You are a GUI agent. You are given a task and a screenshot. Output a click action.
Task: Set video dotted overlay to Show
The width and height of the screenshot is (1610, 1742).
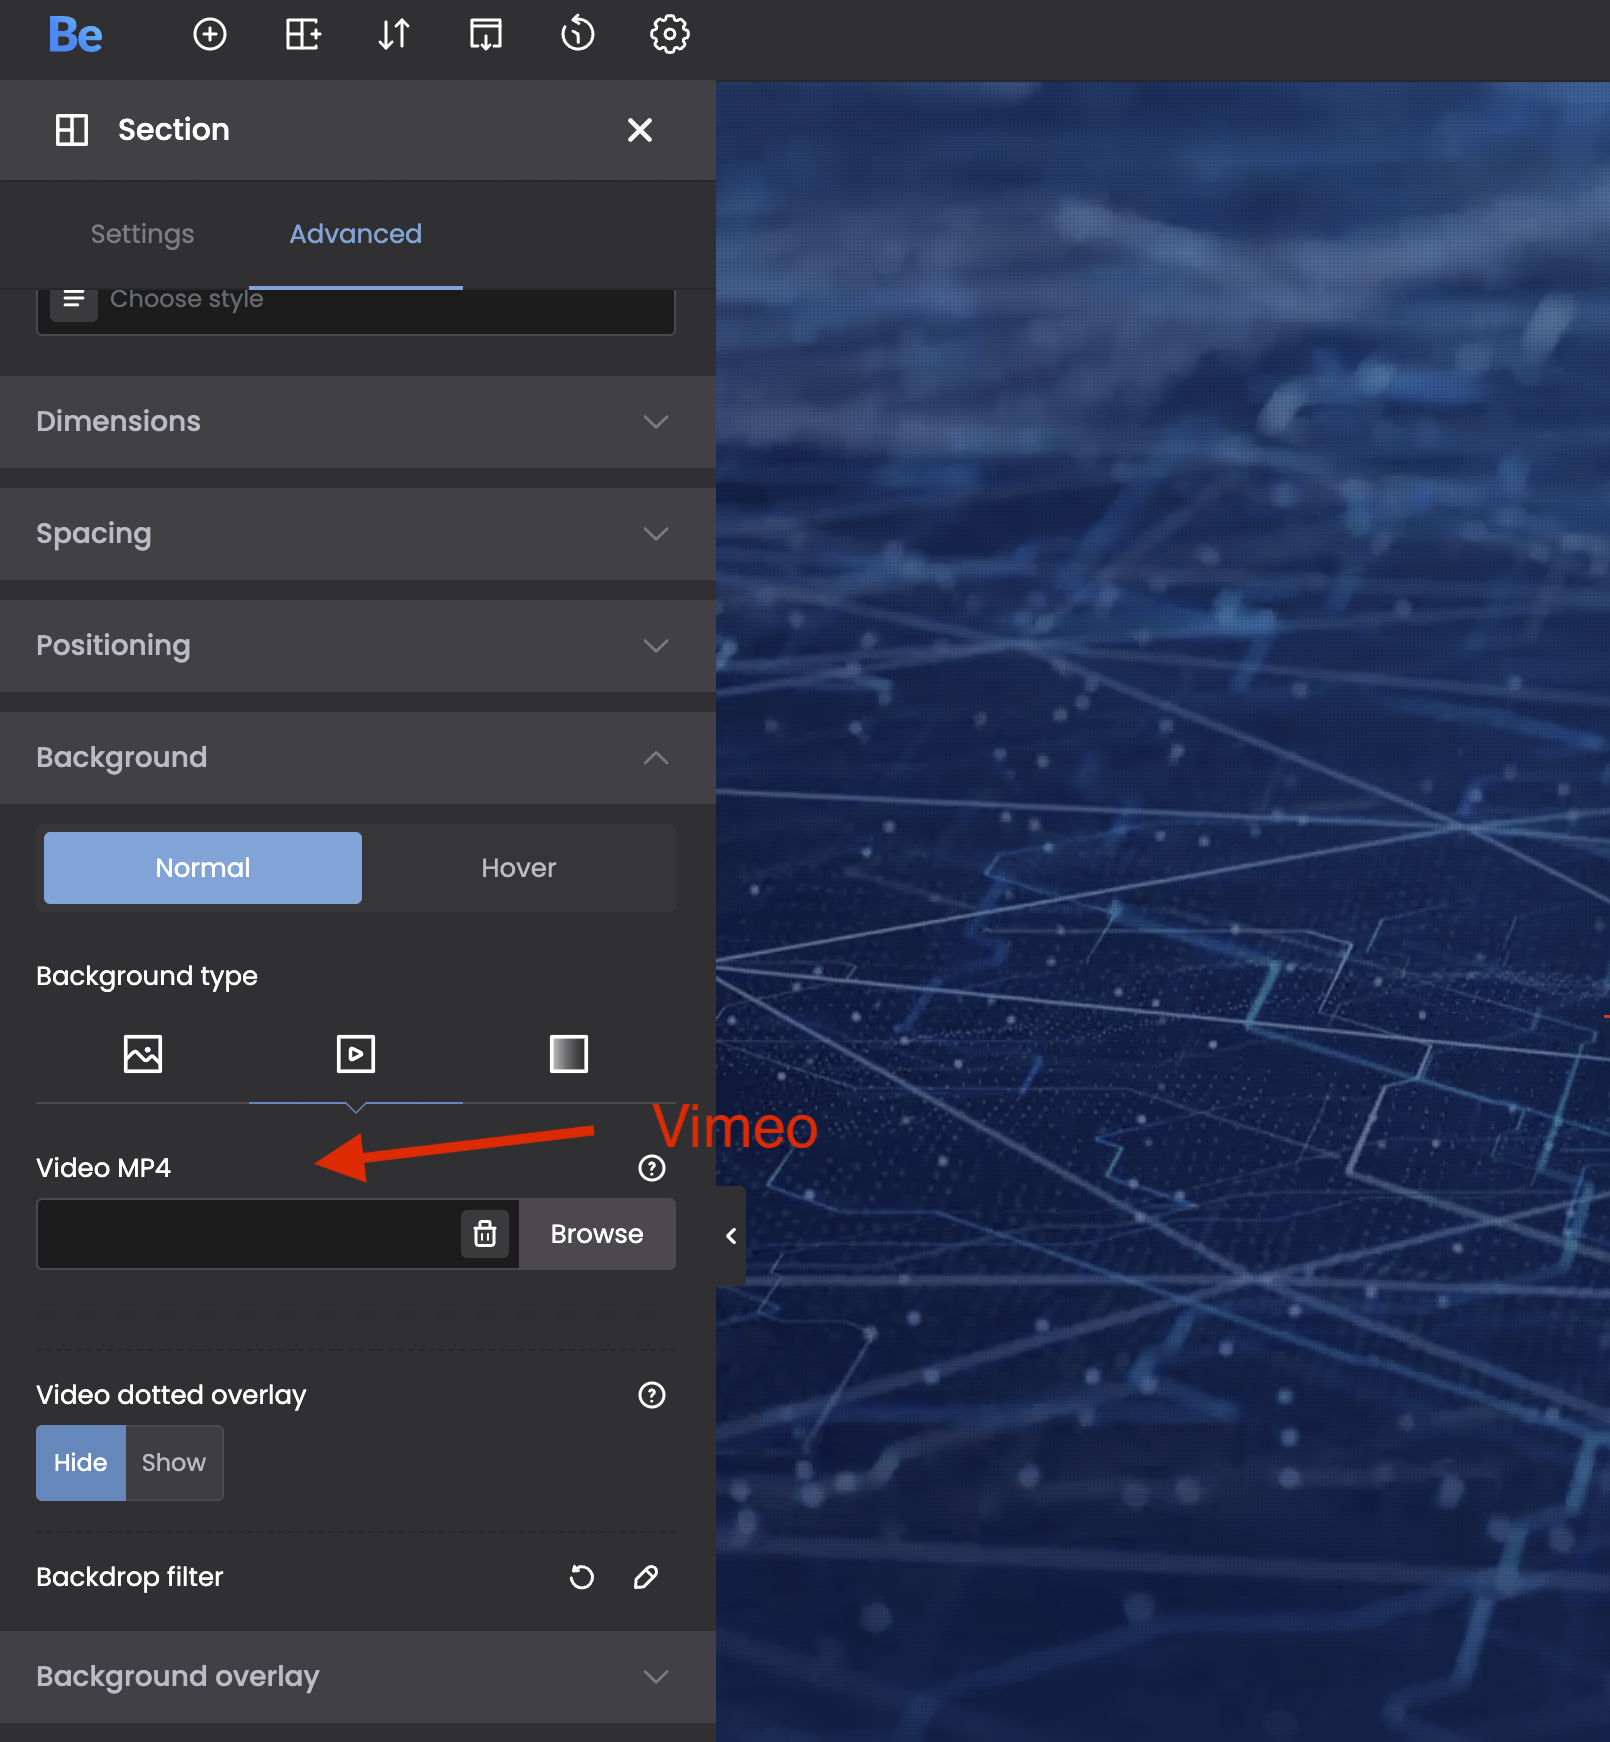173,1463
